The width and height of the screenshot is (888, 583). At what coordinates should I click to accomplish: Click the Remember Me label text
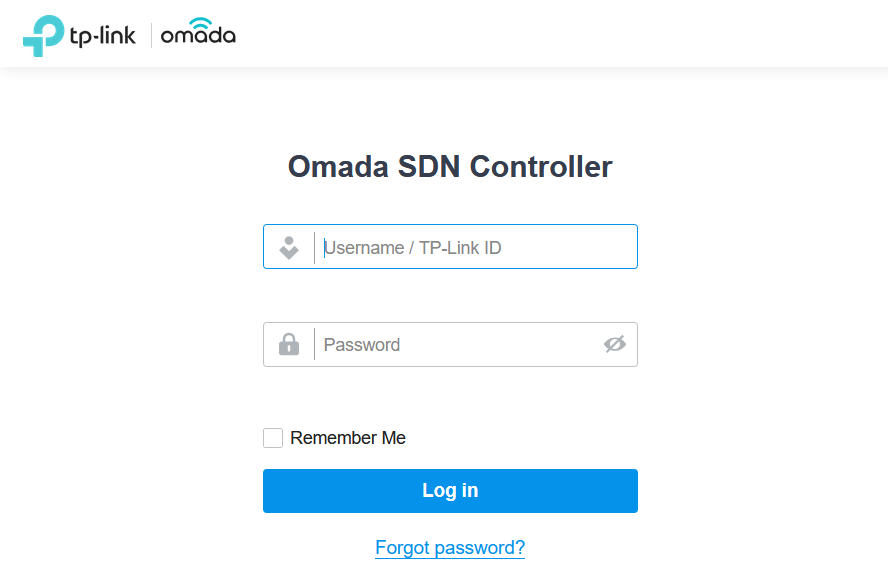(348, 438)
